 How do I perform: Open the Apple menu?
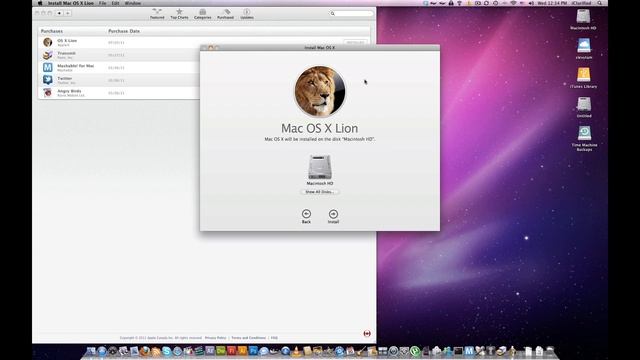[40, 3]
